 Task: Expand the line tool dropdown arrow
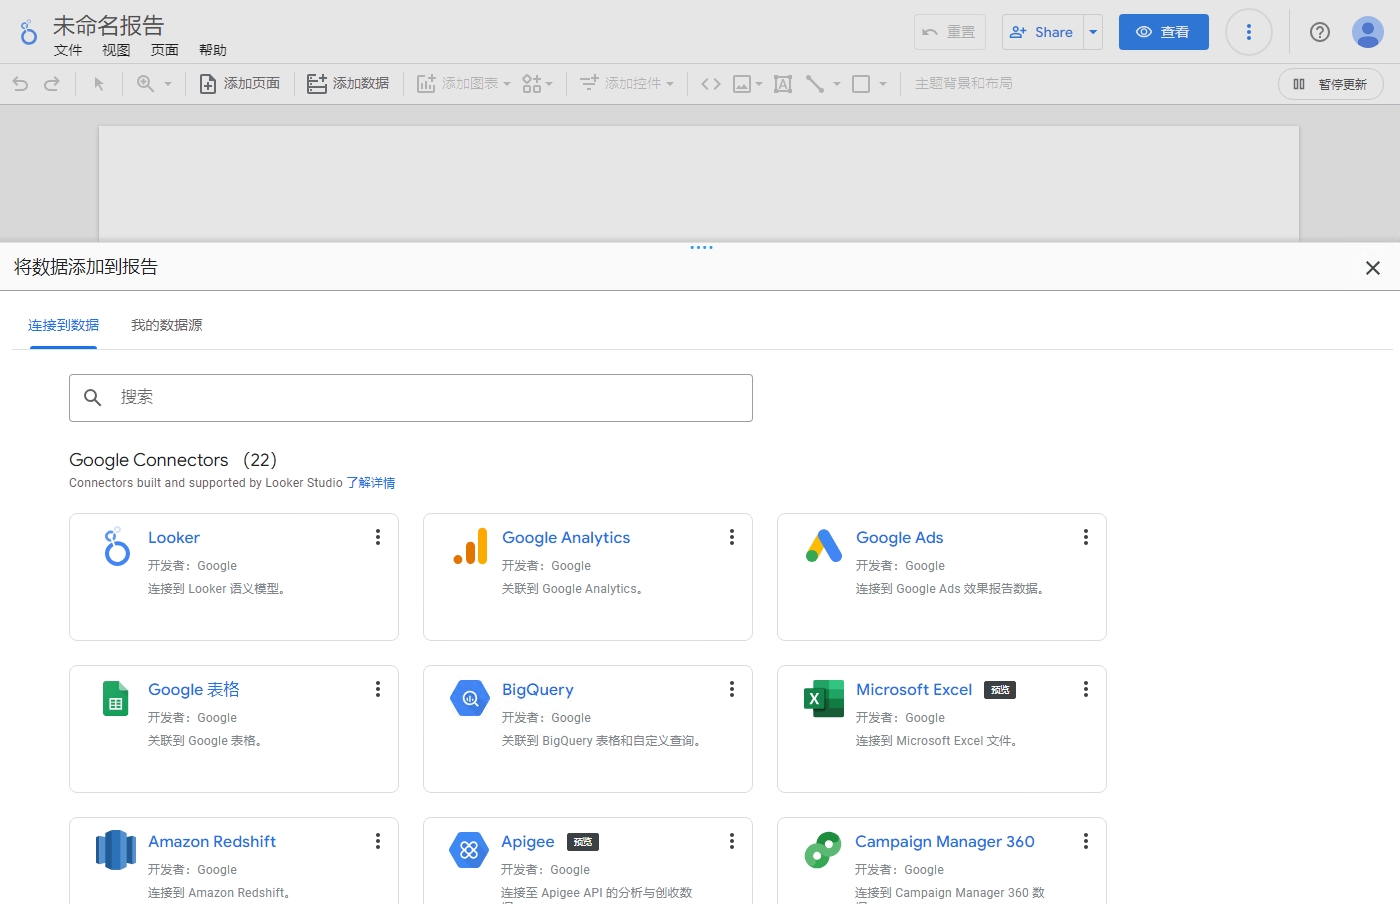[837, 84]
